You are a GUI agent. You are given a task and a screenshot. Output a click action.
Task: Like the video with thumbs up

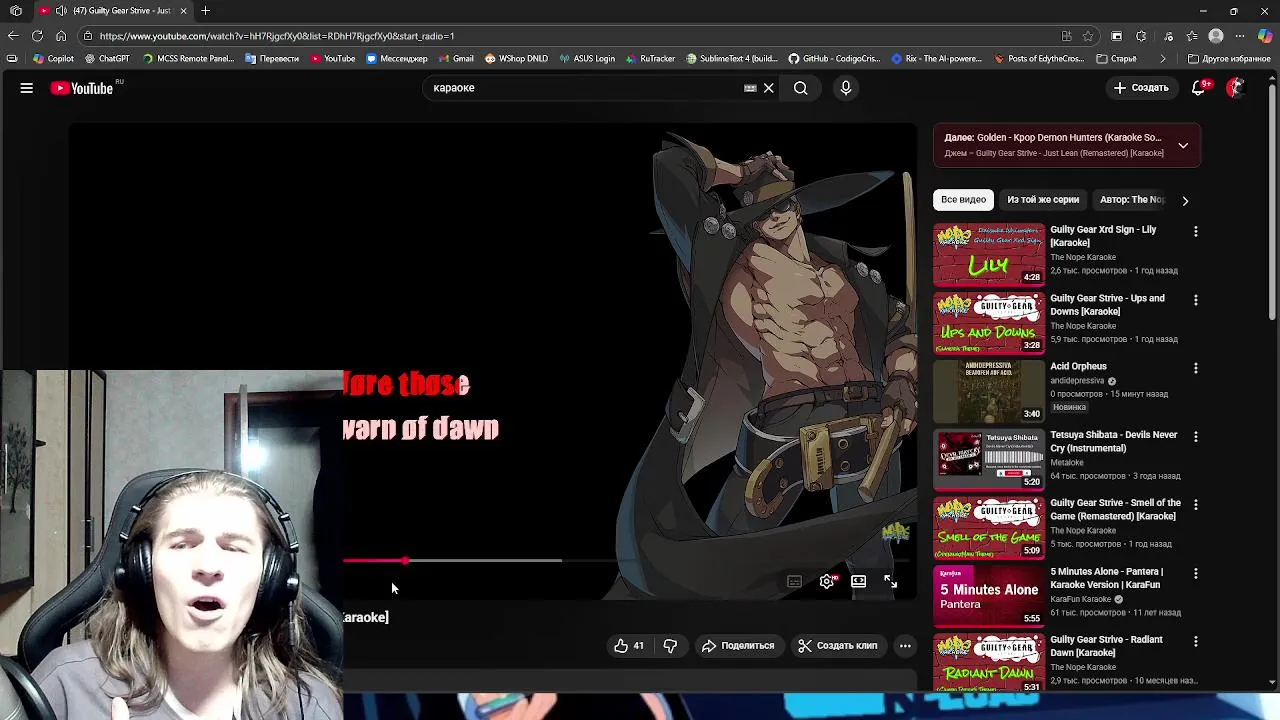(x=629, y=646)
